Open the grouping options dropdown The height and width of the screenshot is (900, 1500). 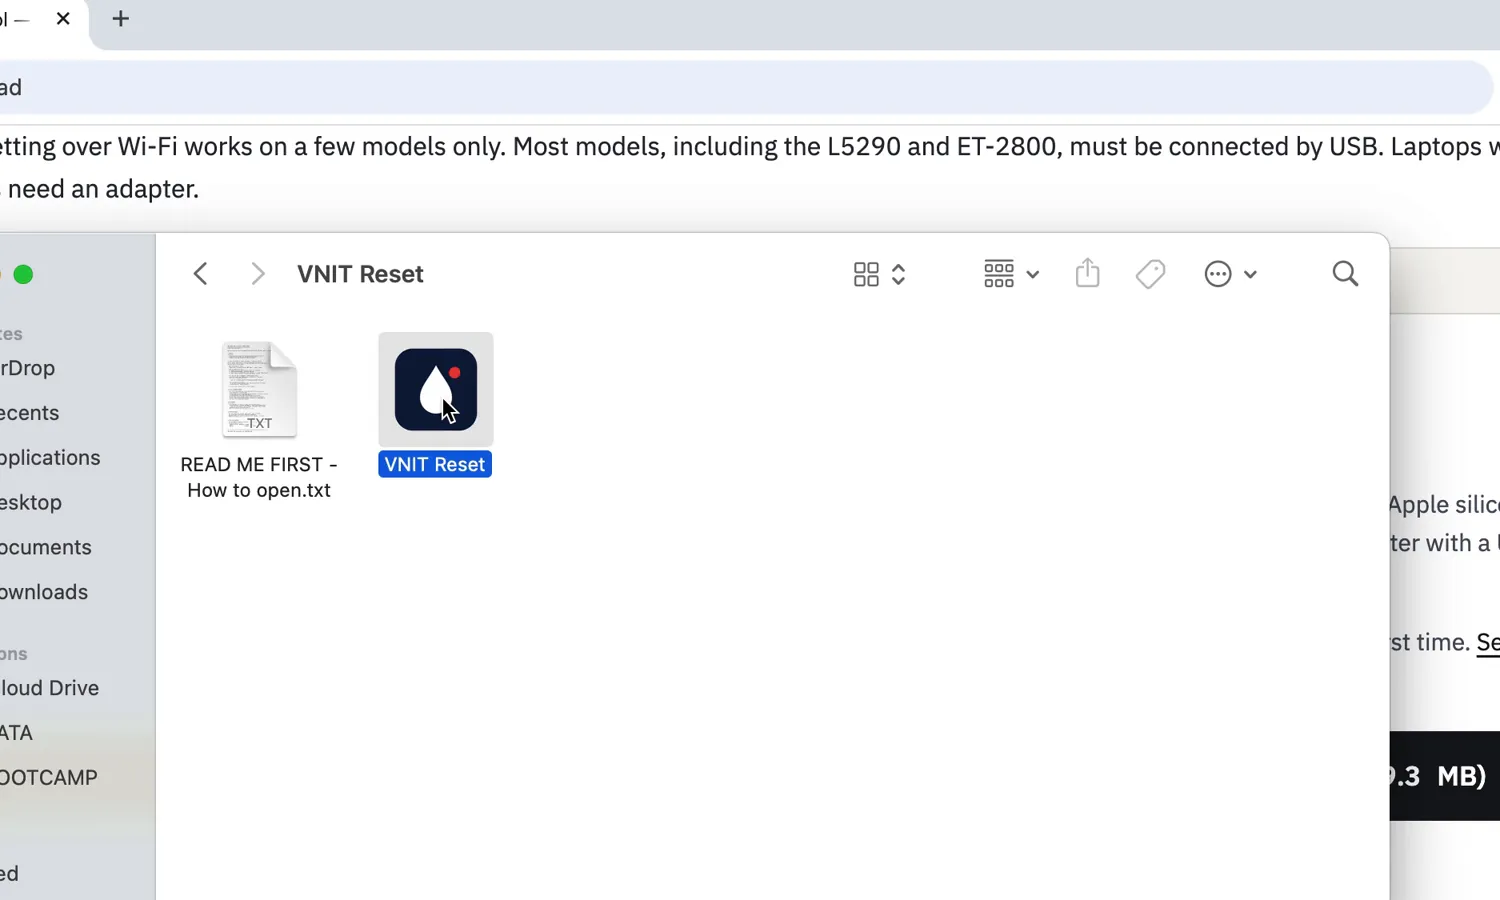[x=1011, y=274]
